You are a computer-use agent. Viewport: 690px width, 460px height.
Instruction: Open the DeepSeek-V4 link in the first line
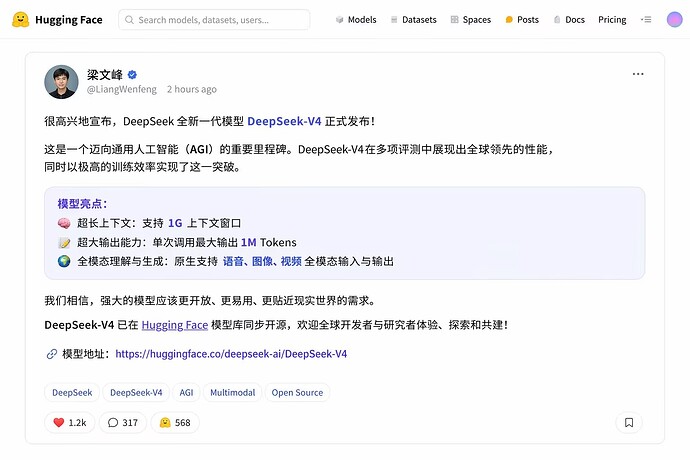click(x=284, y=121)
